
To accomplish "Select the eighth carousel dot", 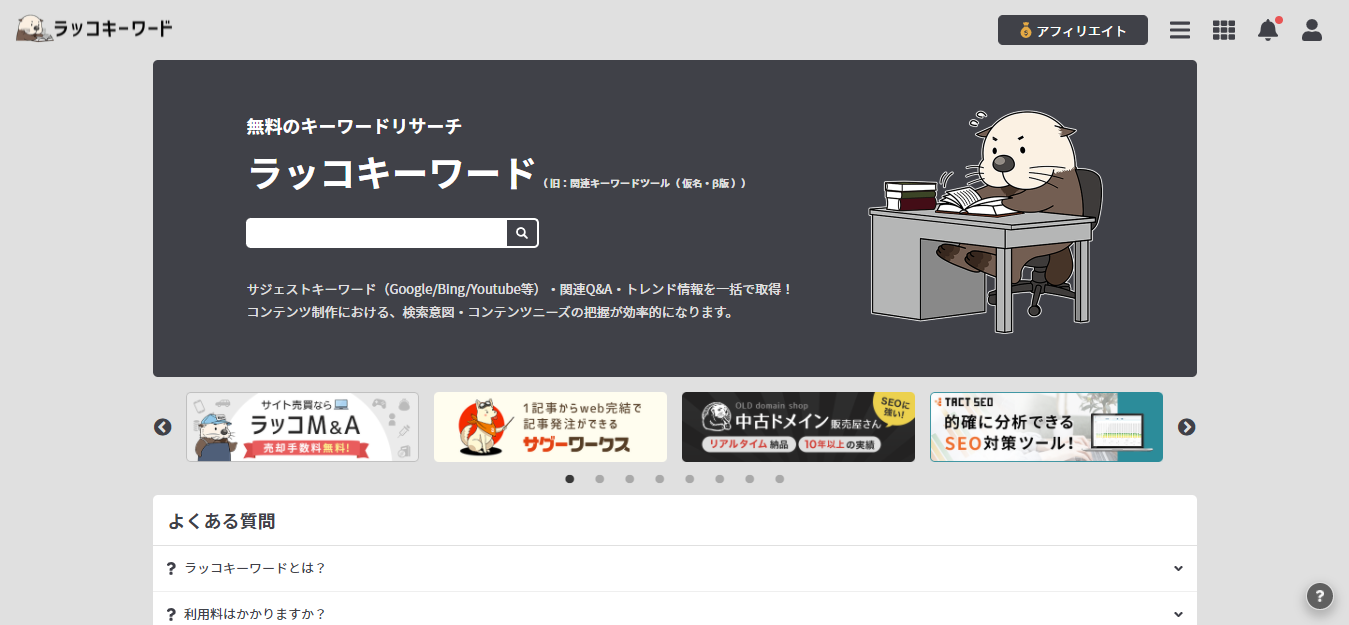I will (x=780, y=479).
